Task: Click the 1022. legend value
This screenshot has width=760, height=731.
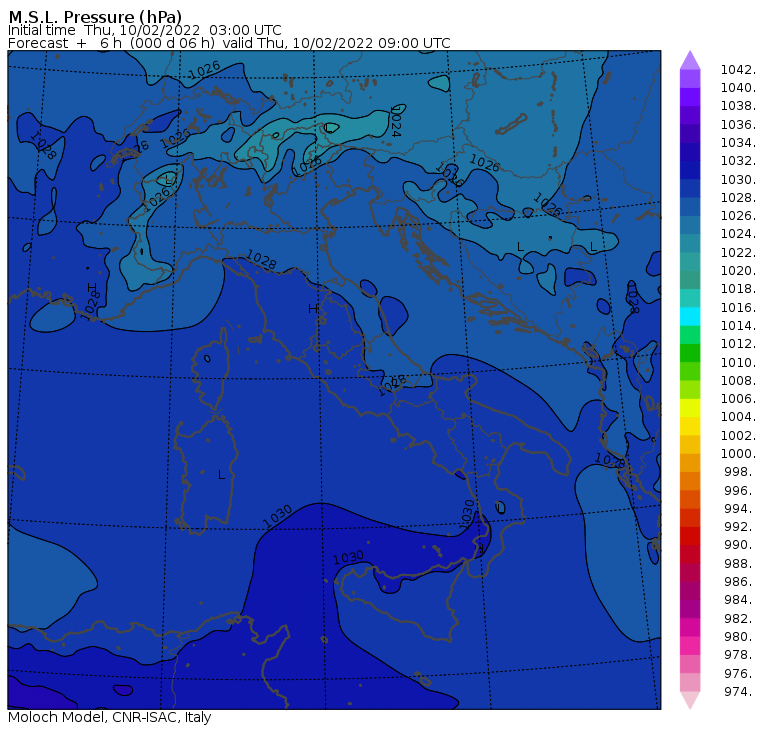Action: coord(738,253)
